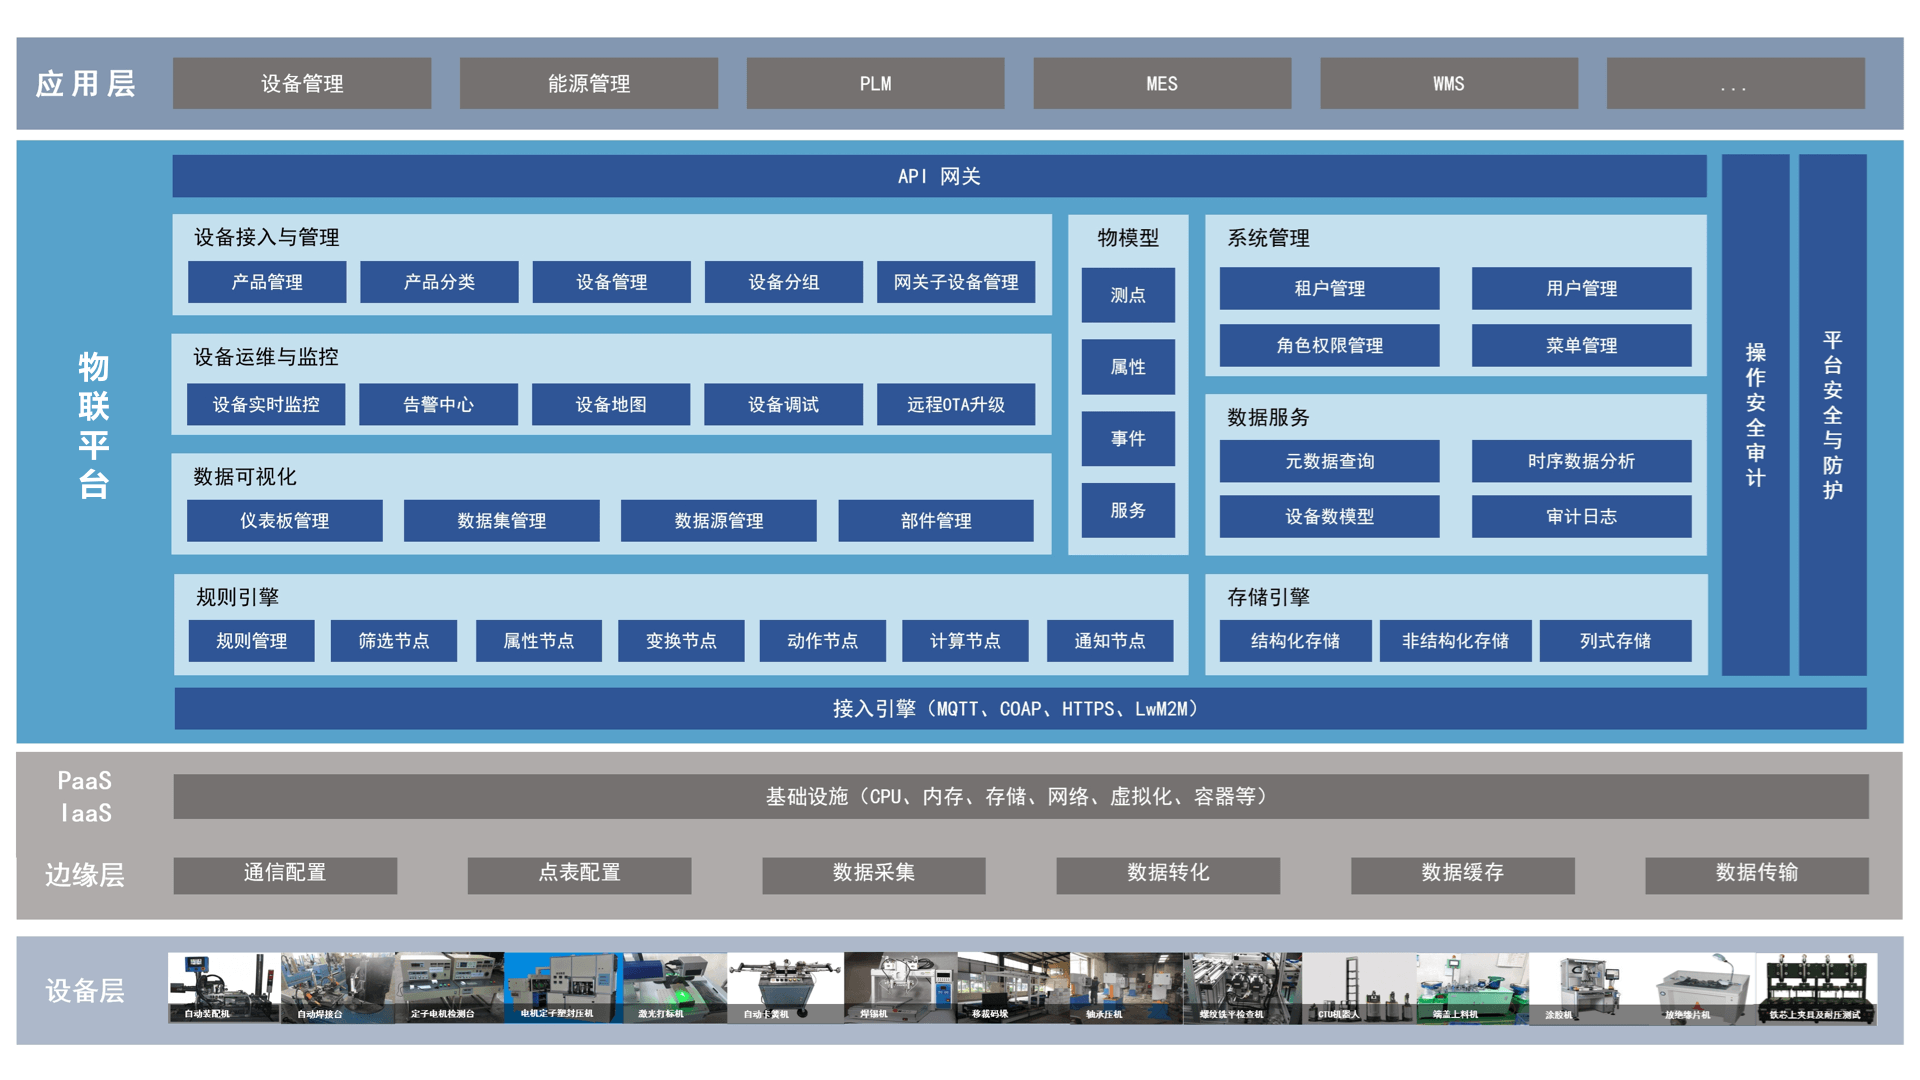Click the API 网关 bar
1920x1080 pixels.
pos(939,176)
